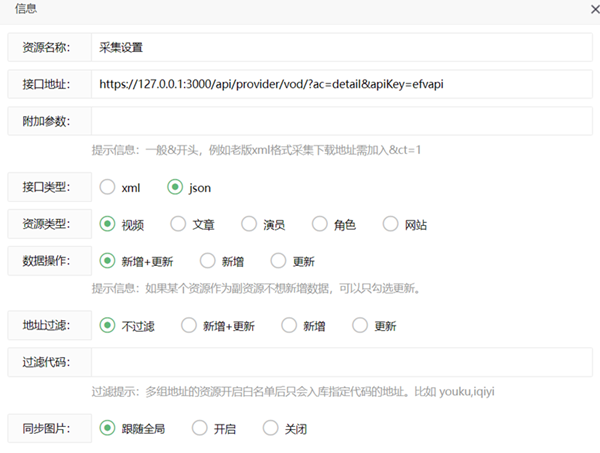600x453 pixels.
Task: Focus the 接口地址 URL field
Action: click(341, 85)
